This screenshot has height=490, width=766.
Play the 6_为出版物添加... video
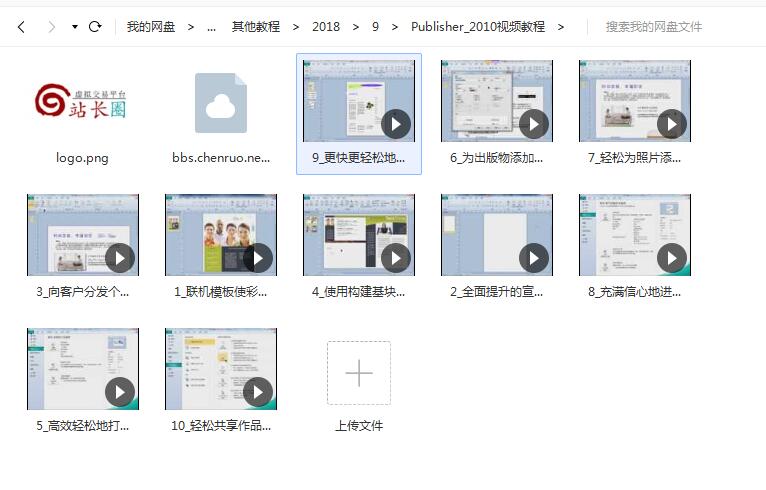(533, 124)
